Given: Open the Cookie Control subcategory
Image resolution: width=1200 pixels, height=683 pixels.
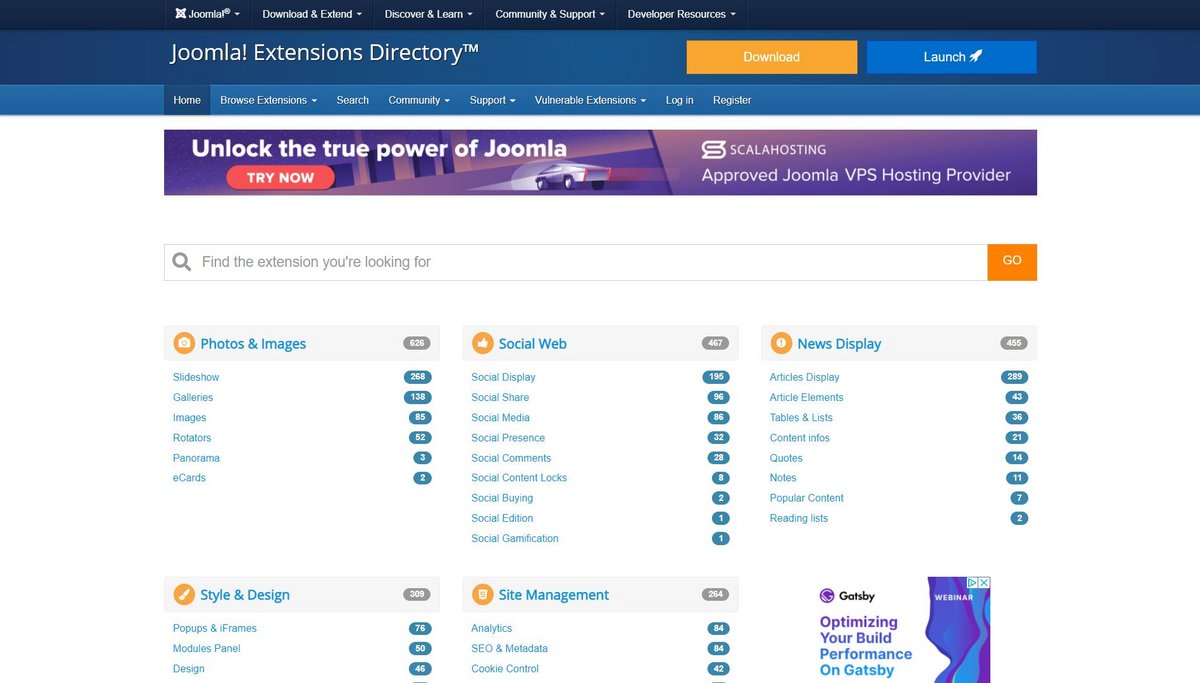Looking at the screenshot, I should pos(505,669).
